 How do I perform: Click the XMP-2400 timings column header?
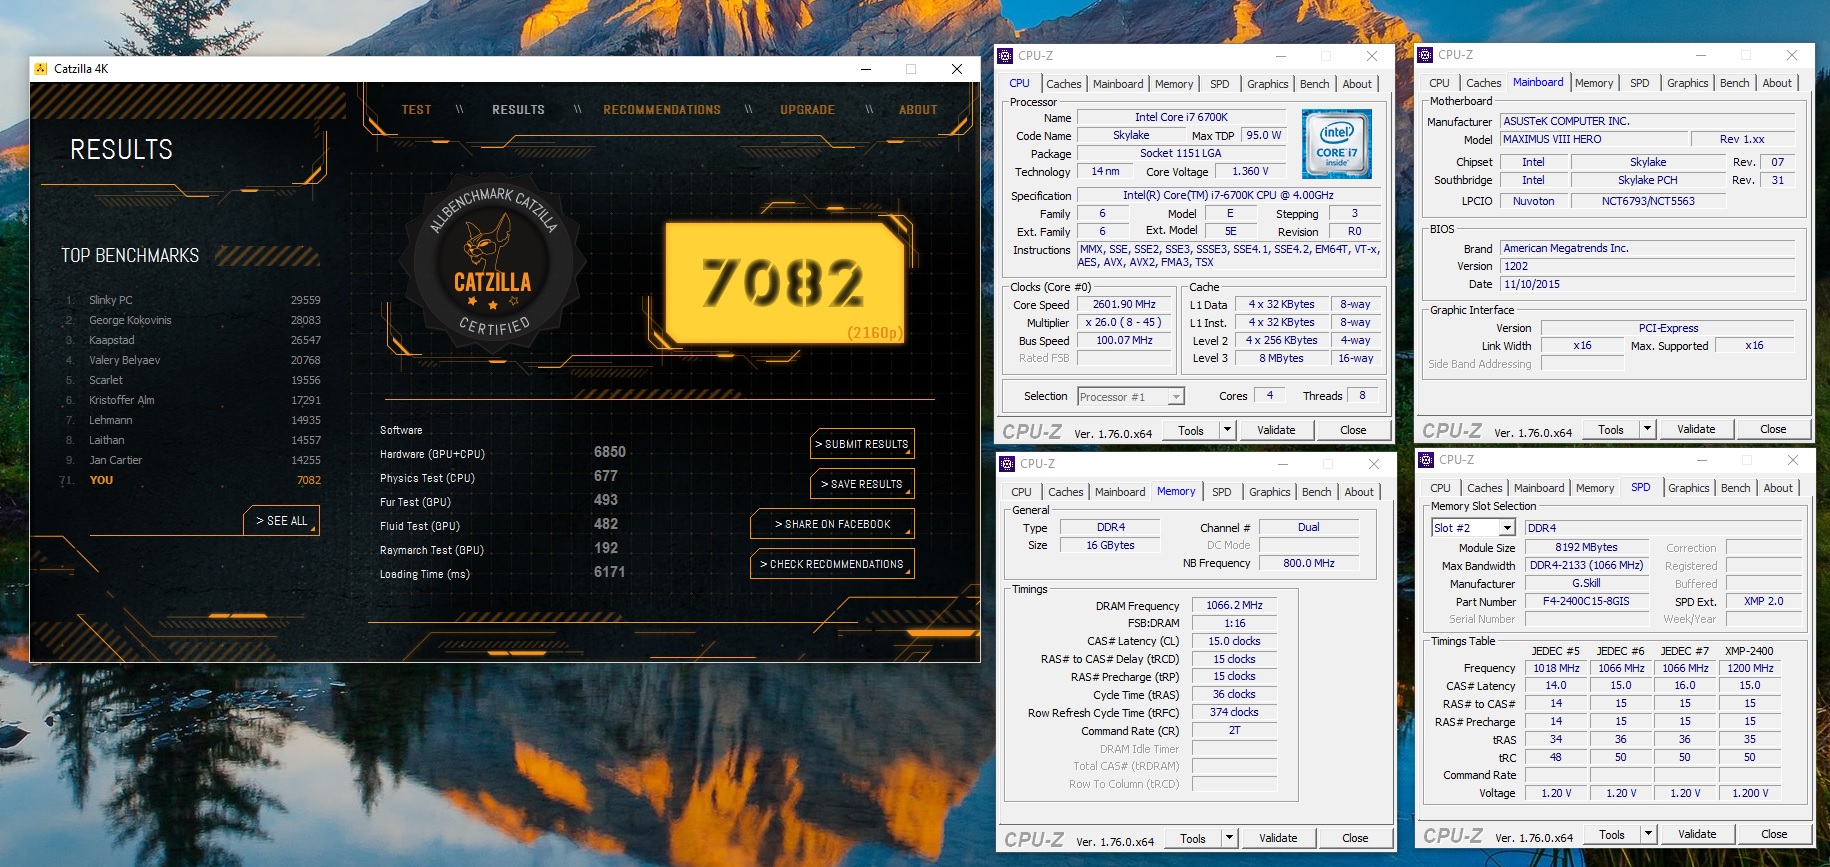[1749, 651]
